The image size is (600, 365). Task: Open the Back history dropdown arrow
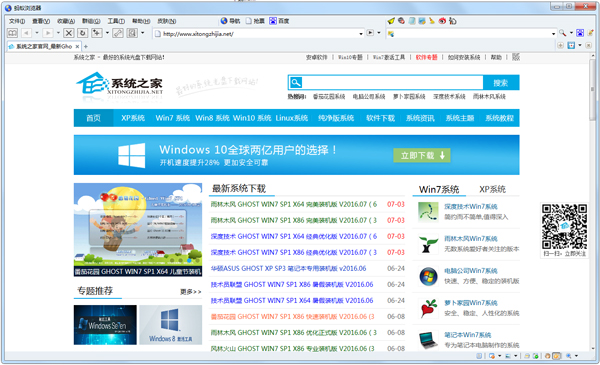click(x=37, y=33)
